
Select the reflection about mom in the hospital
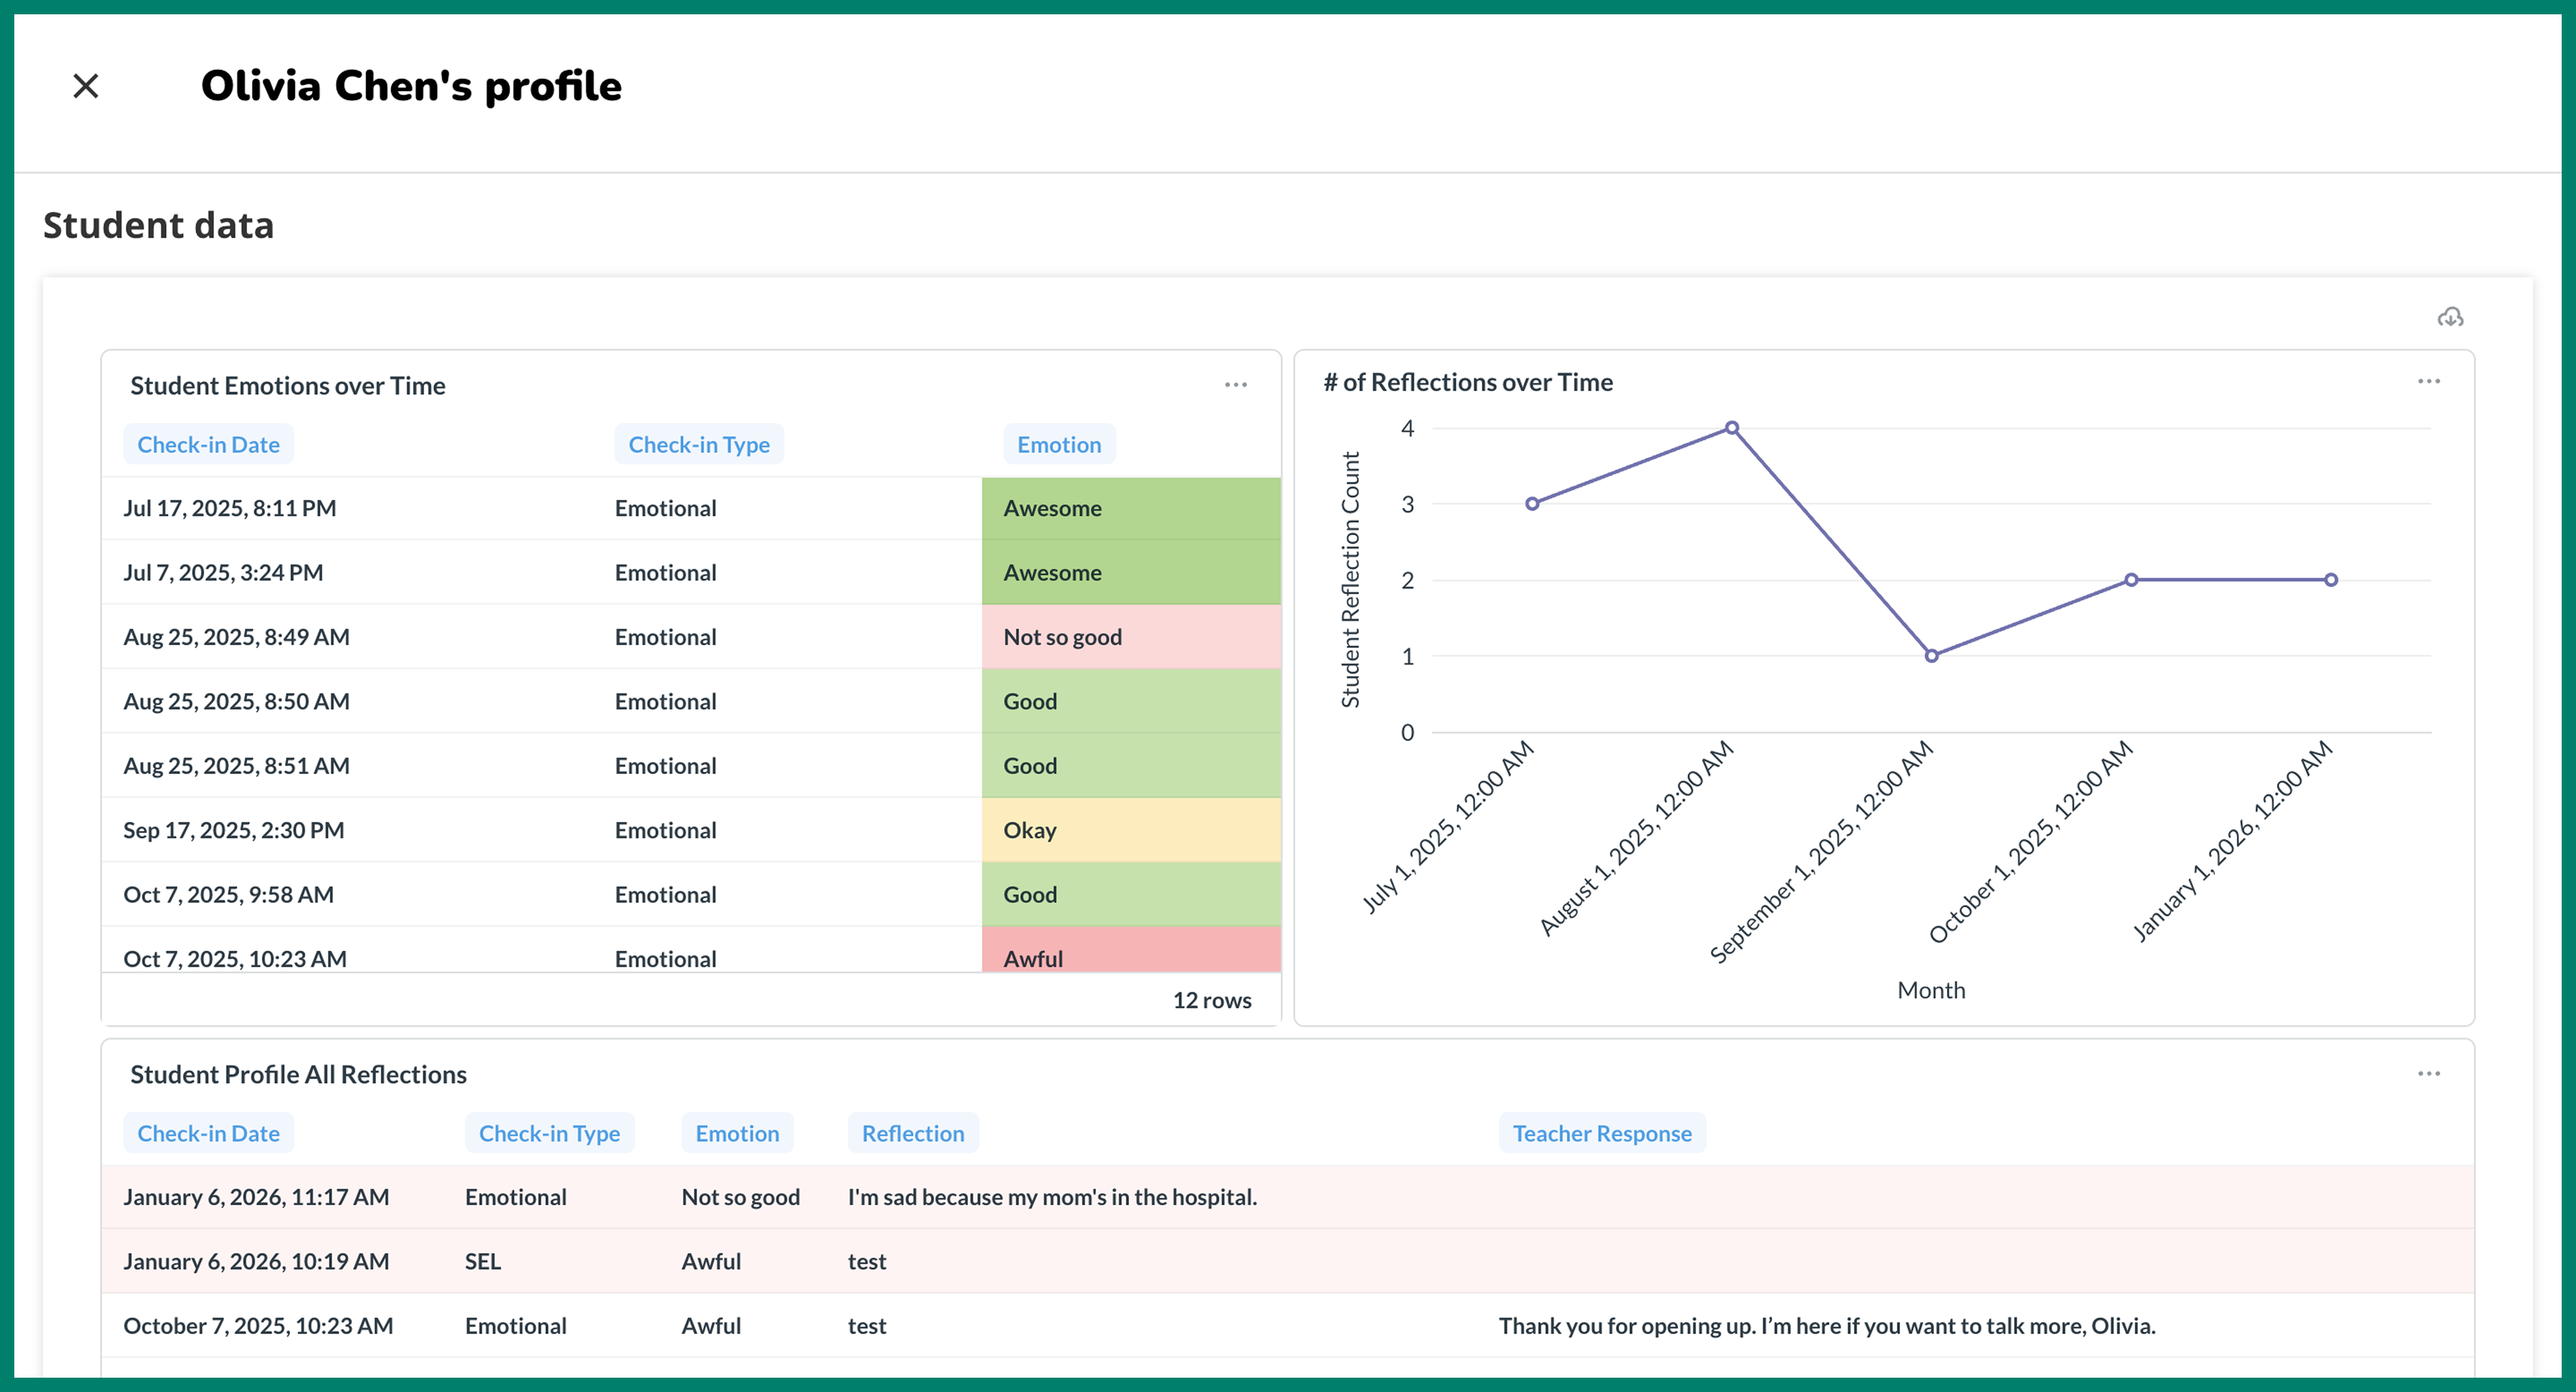pyautogui.click(x=1051, y=1196)
